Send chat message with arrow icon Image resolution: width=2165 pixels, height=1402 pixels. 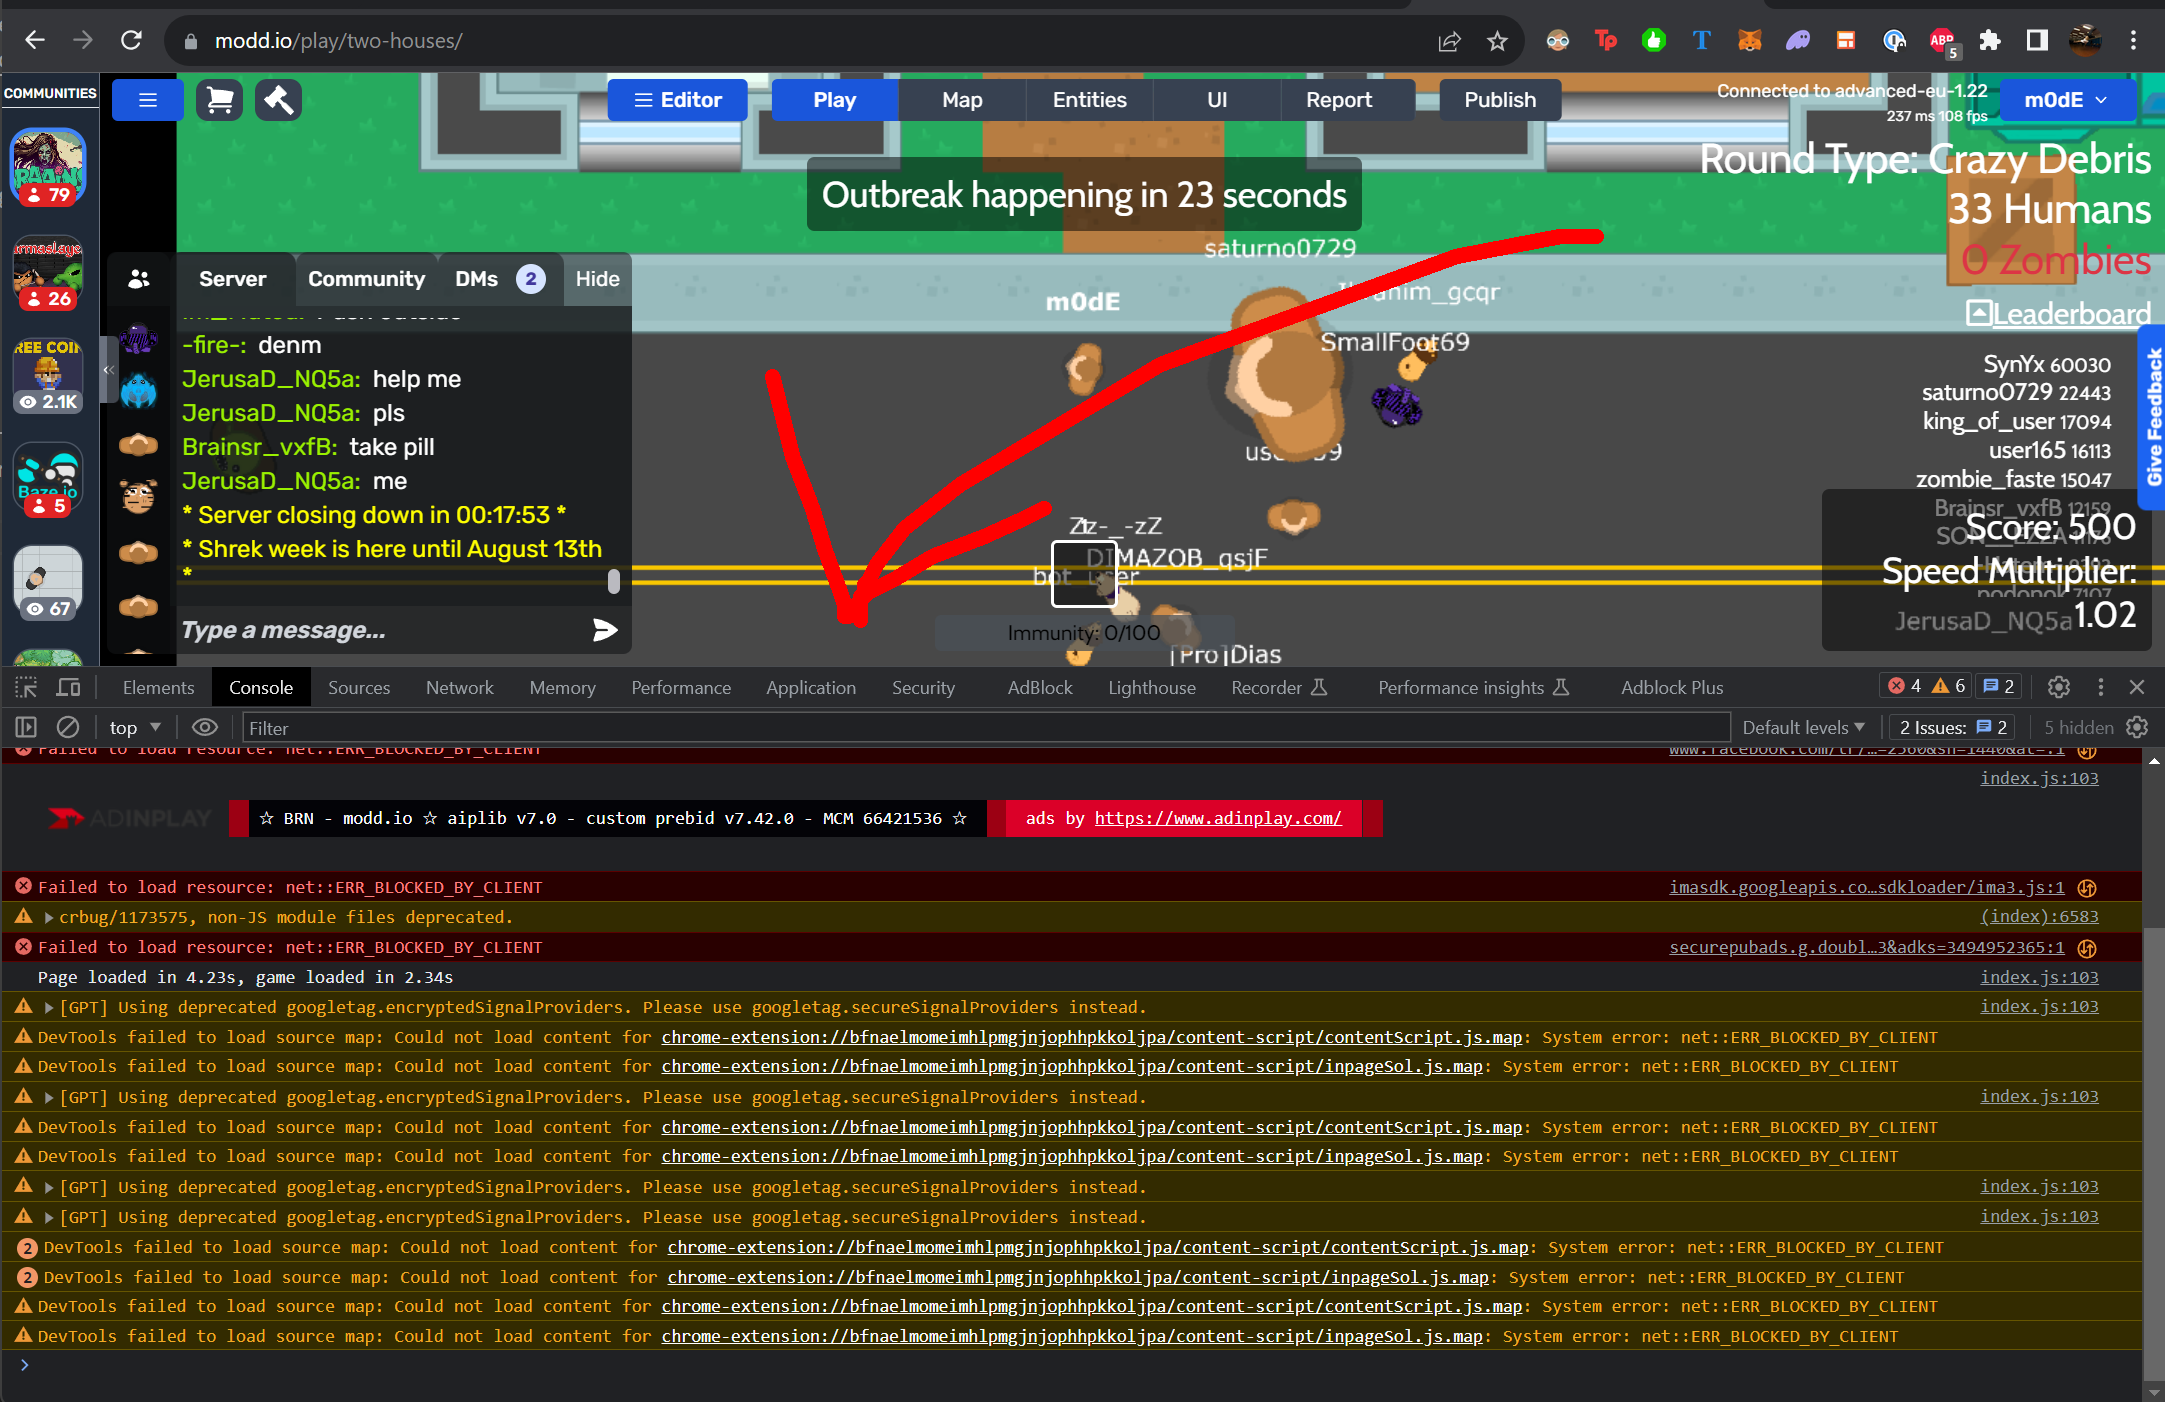(604, 630)
